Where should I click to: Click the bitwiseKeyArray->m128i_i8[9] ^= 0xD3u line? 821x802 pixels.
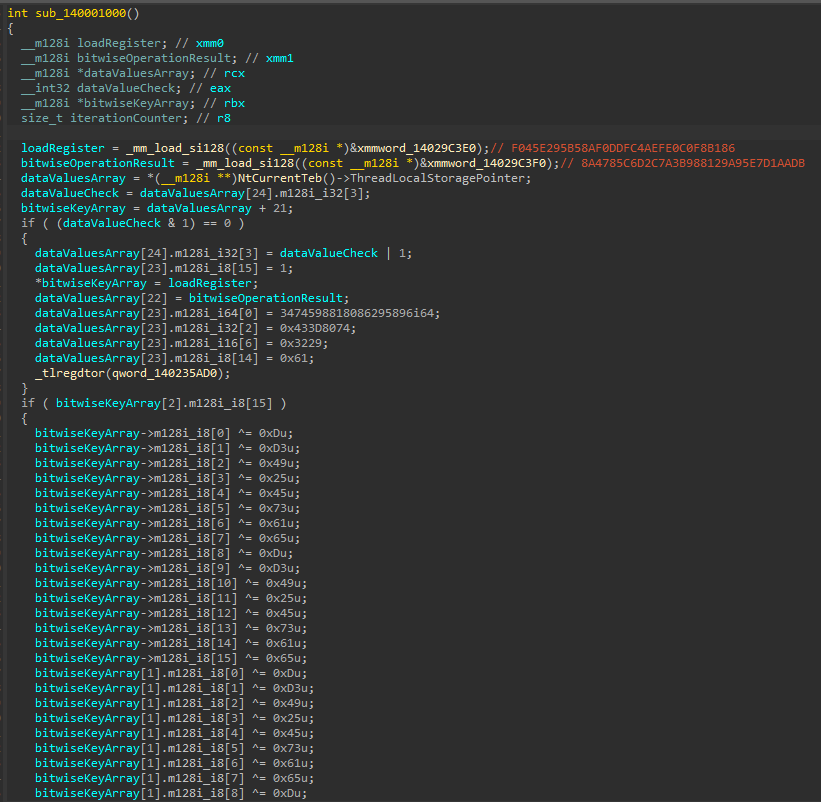point(168,569)
